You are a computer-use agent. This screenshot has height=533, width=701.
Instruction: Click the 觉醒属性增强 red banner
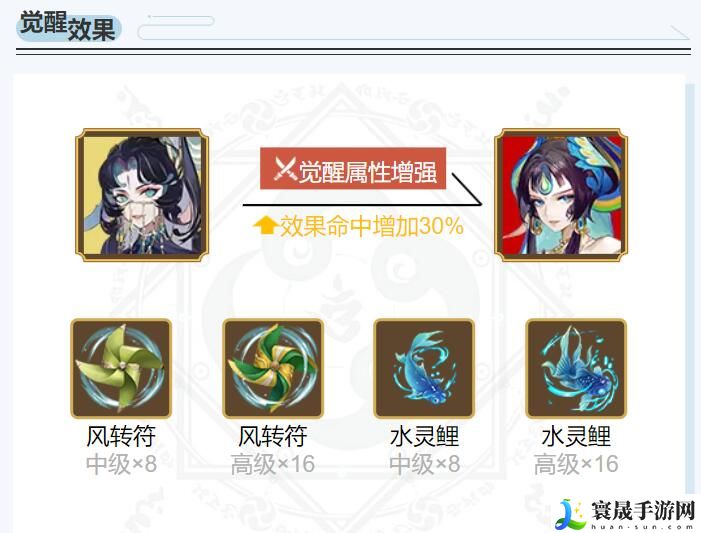point(353,169)
